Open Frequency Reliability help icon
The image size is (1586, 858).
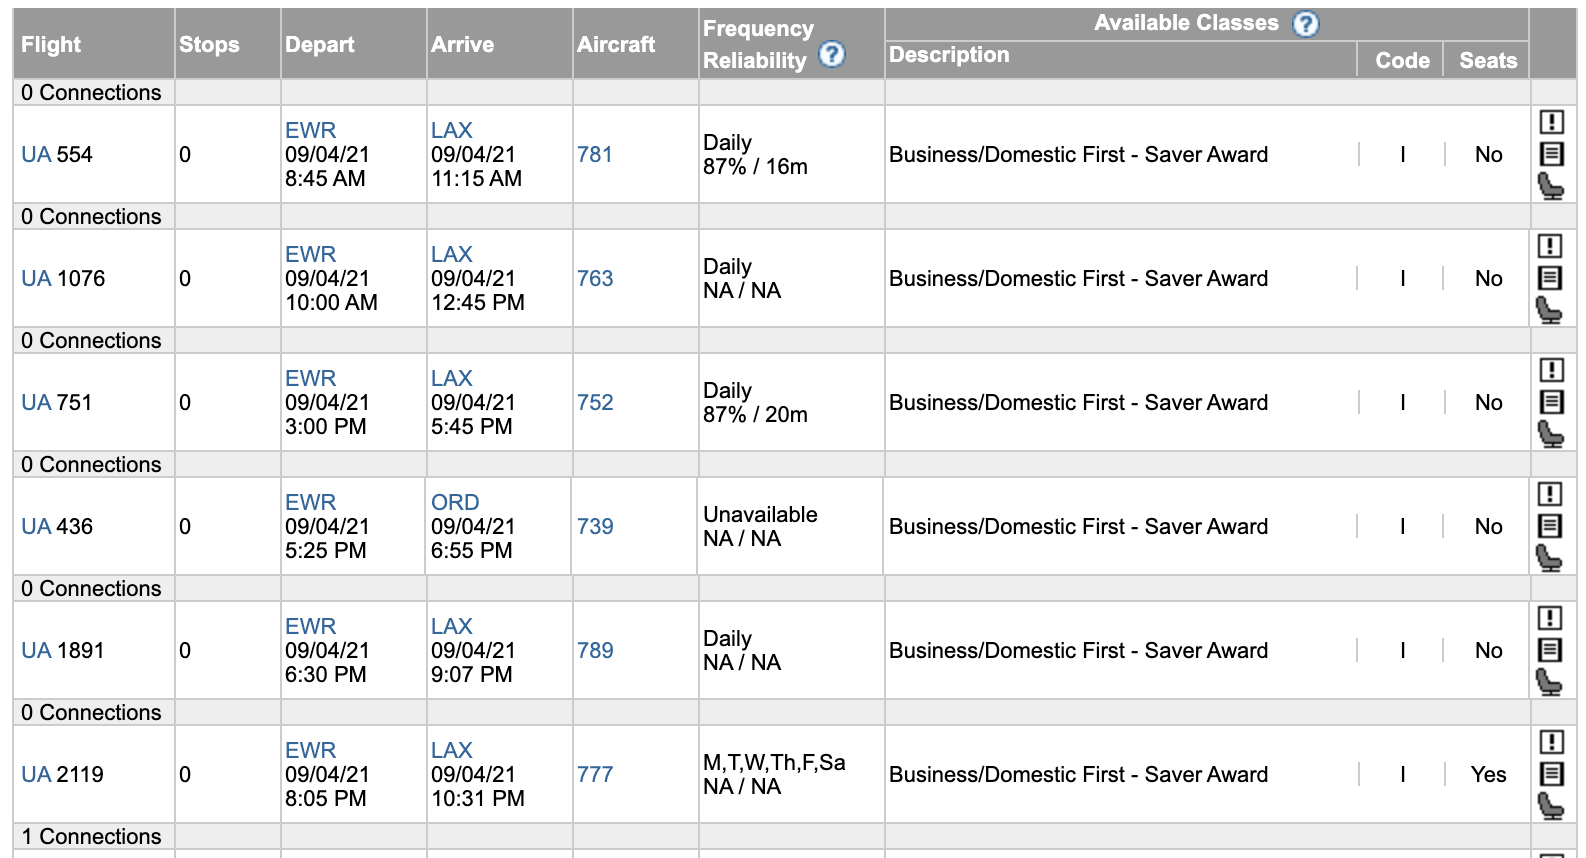tap(832, 54)
